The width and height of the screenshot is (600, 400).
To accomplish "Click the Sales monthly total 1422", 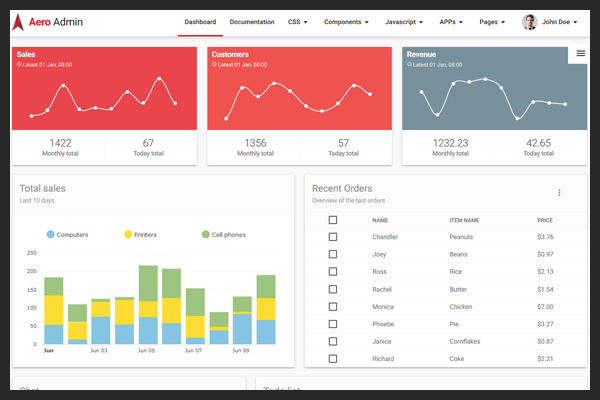I will (60, 143).
